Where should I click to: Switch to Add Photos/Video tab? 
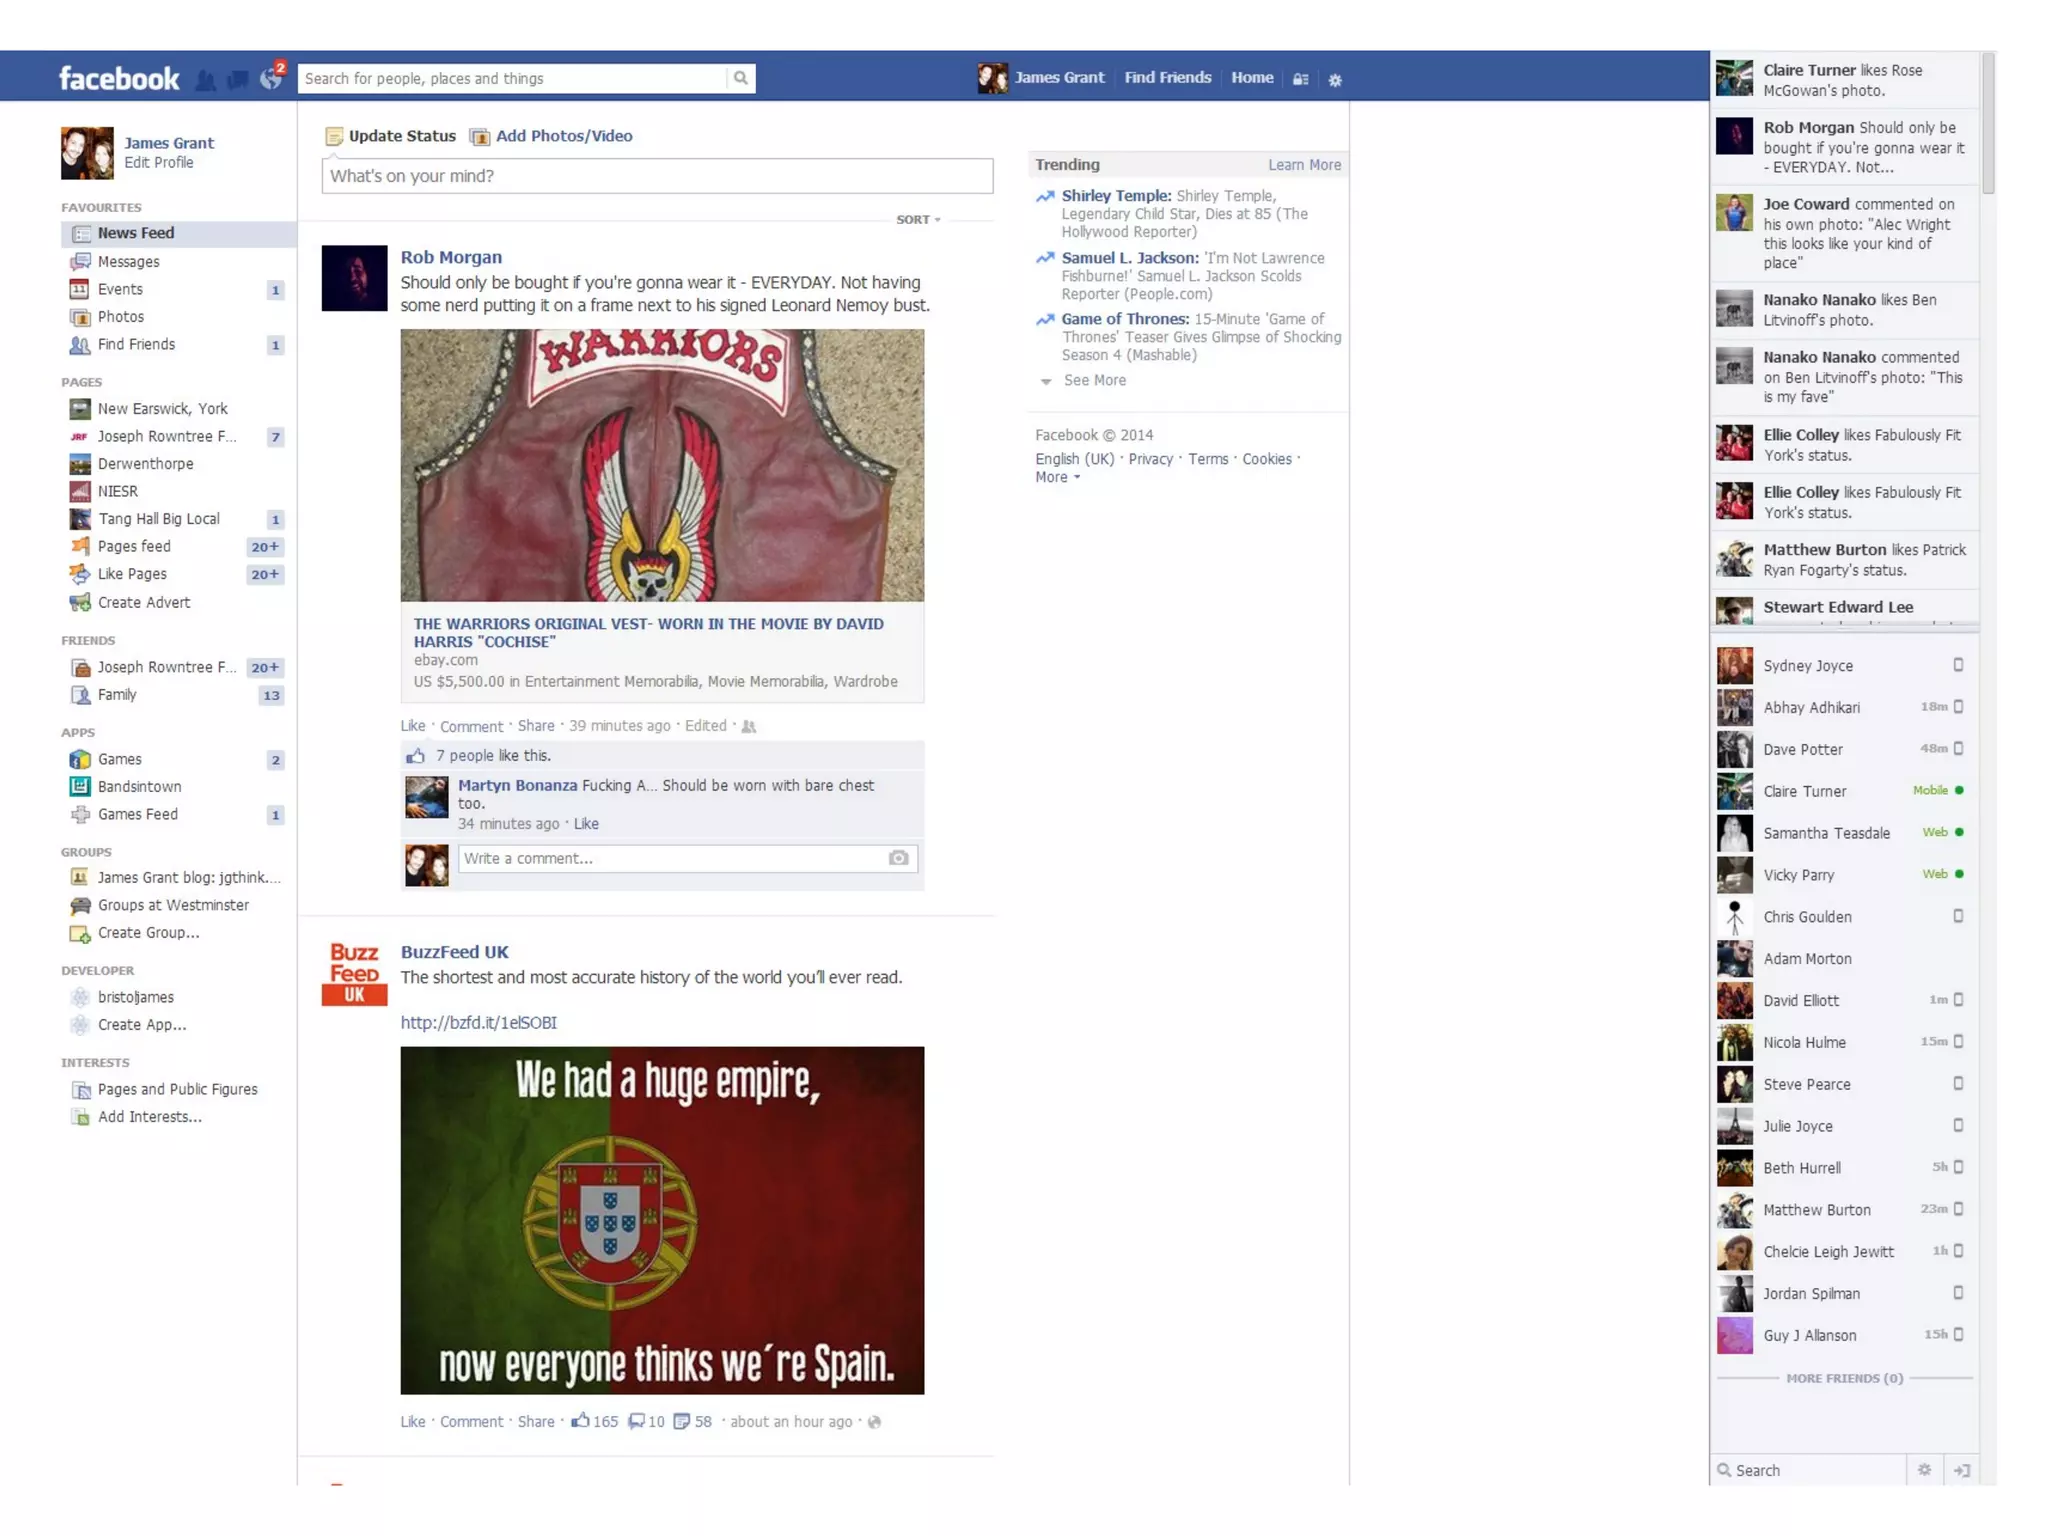[563, 136]
